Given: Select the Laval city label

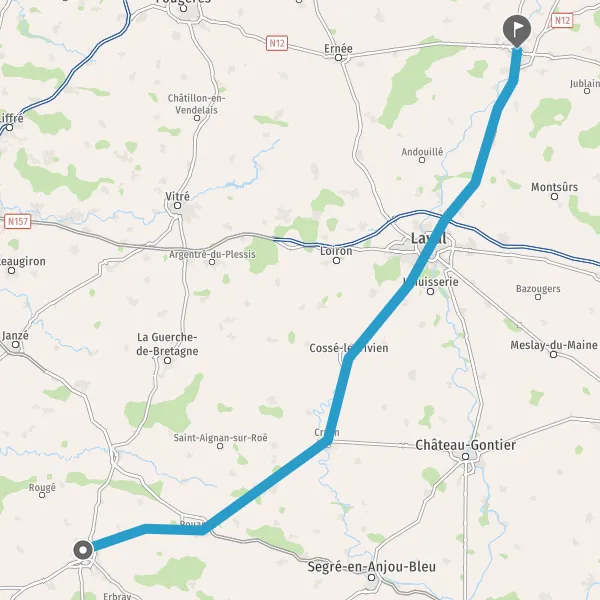Looking at the screenshot, I should tap(428, 238).
